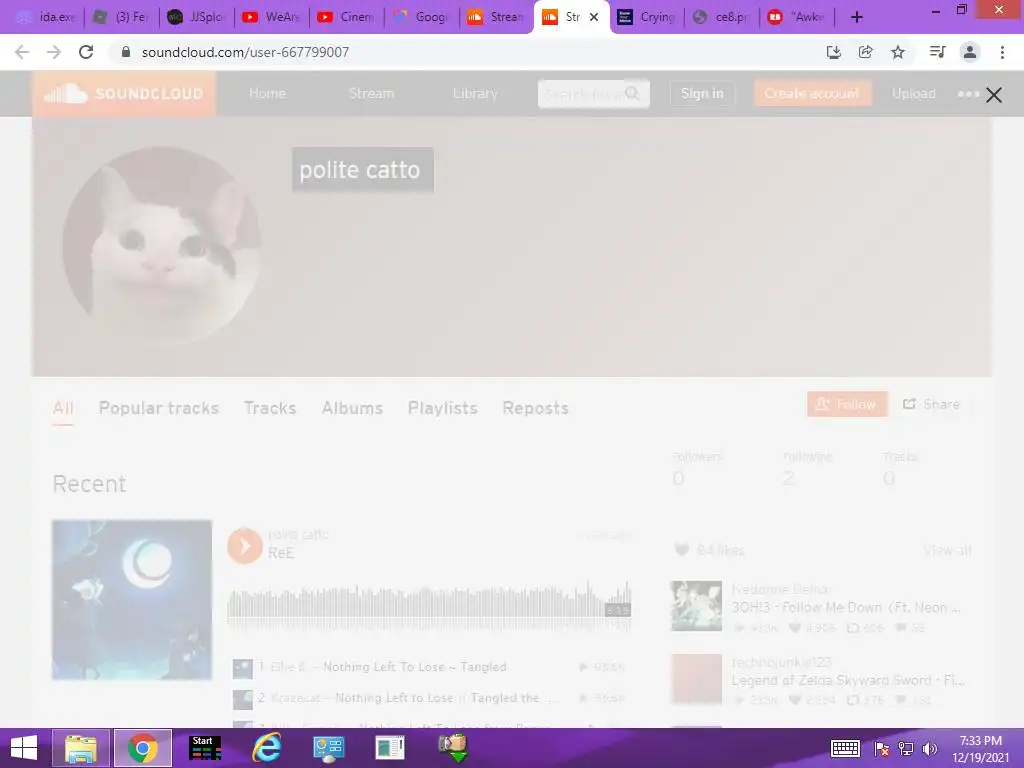Open the ReE title link
This screenshot has height=768, width=1024.
pos(281,553)
